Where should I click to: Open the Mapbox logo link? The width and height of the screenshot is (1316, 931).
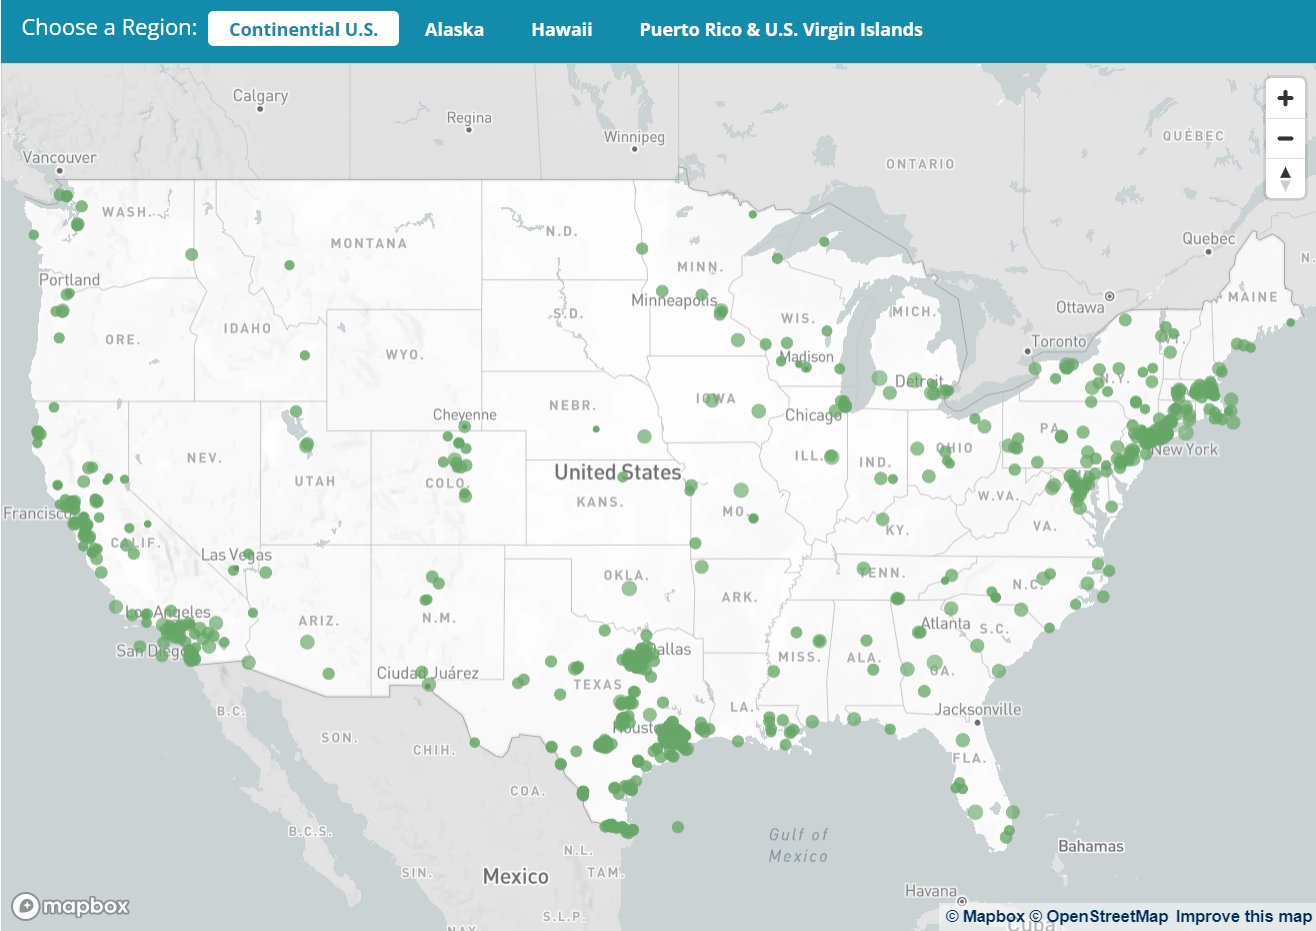tap(71, 906)
